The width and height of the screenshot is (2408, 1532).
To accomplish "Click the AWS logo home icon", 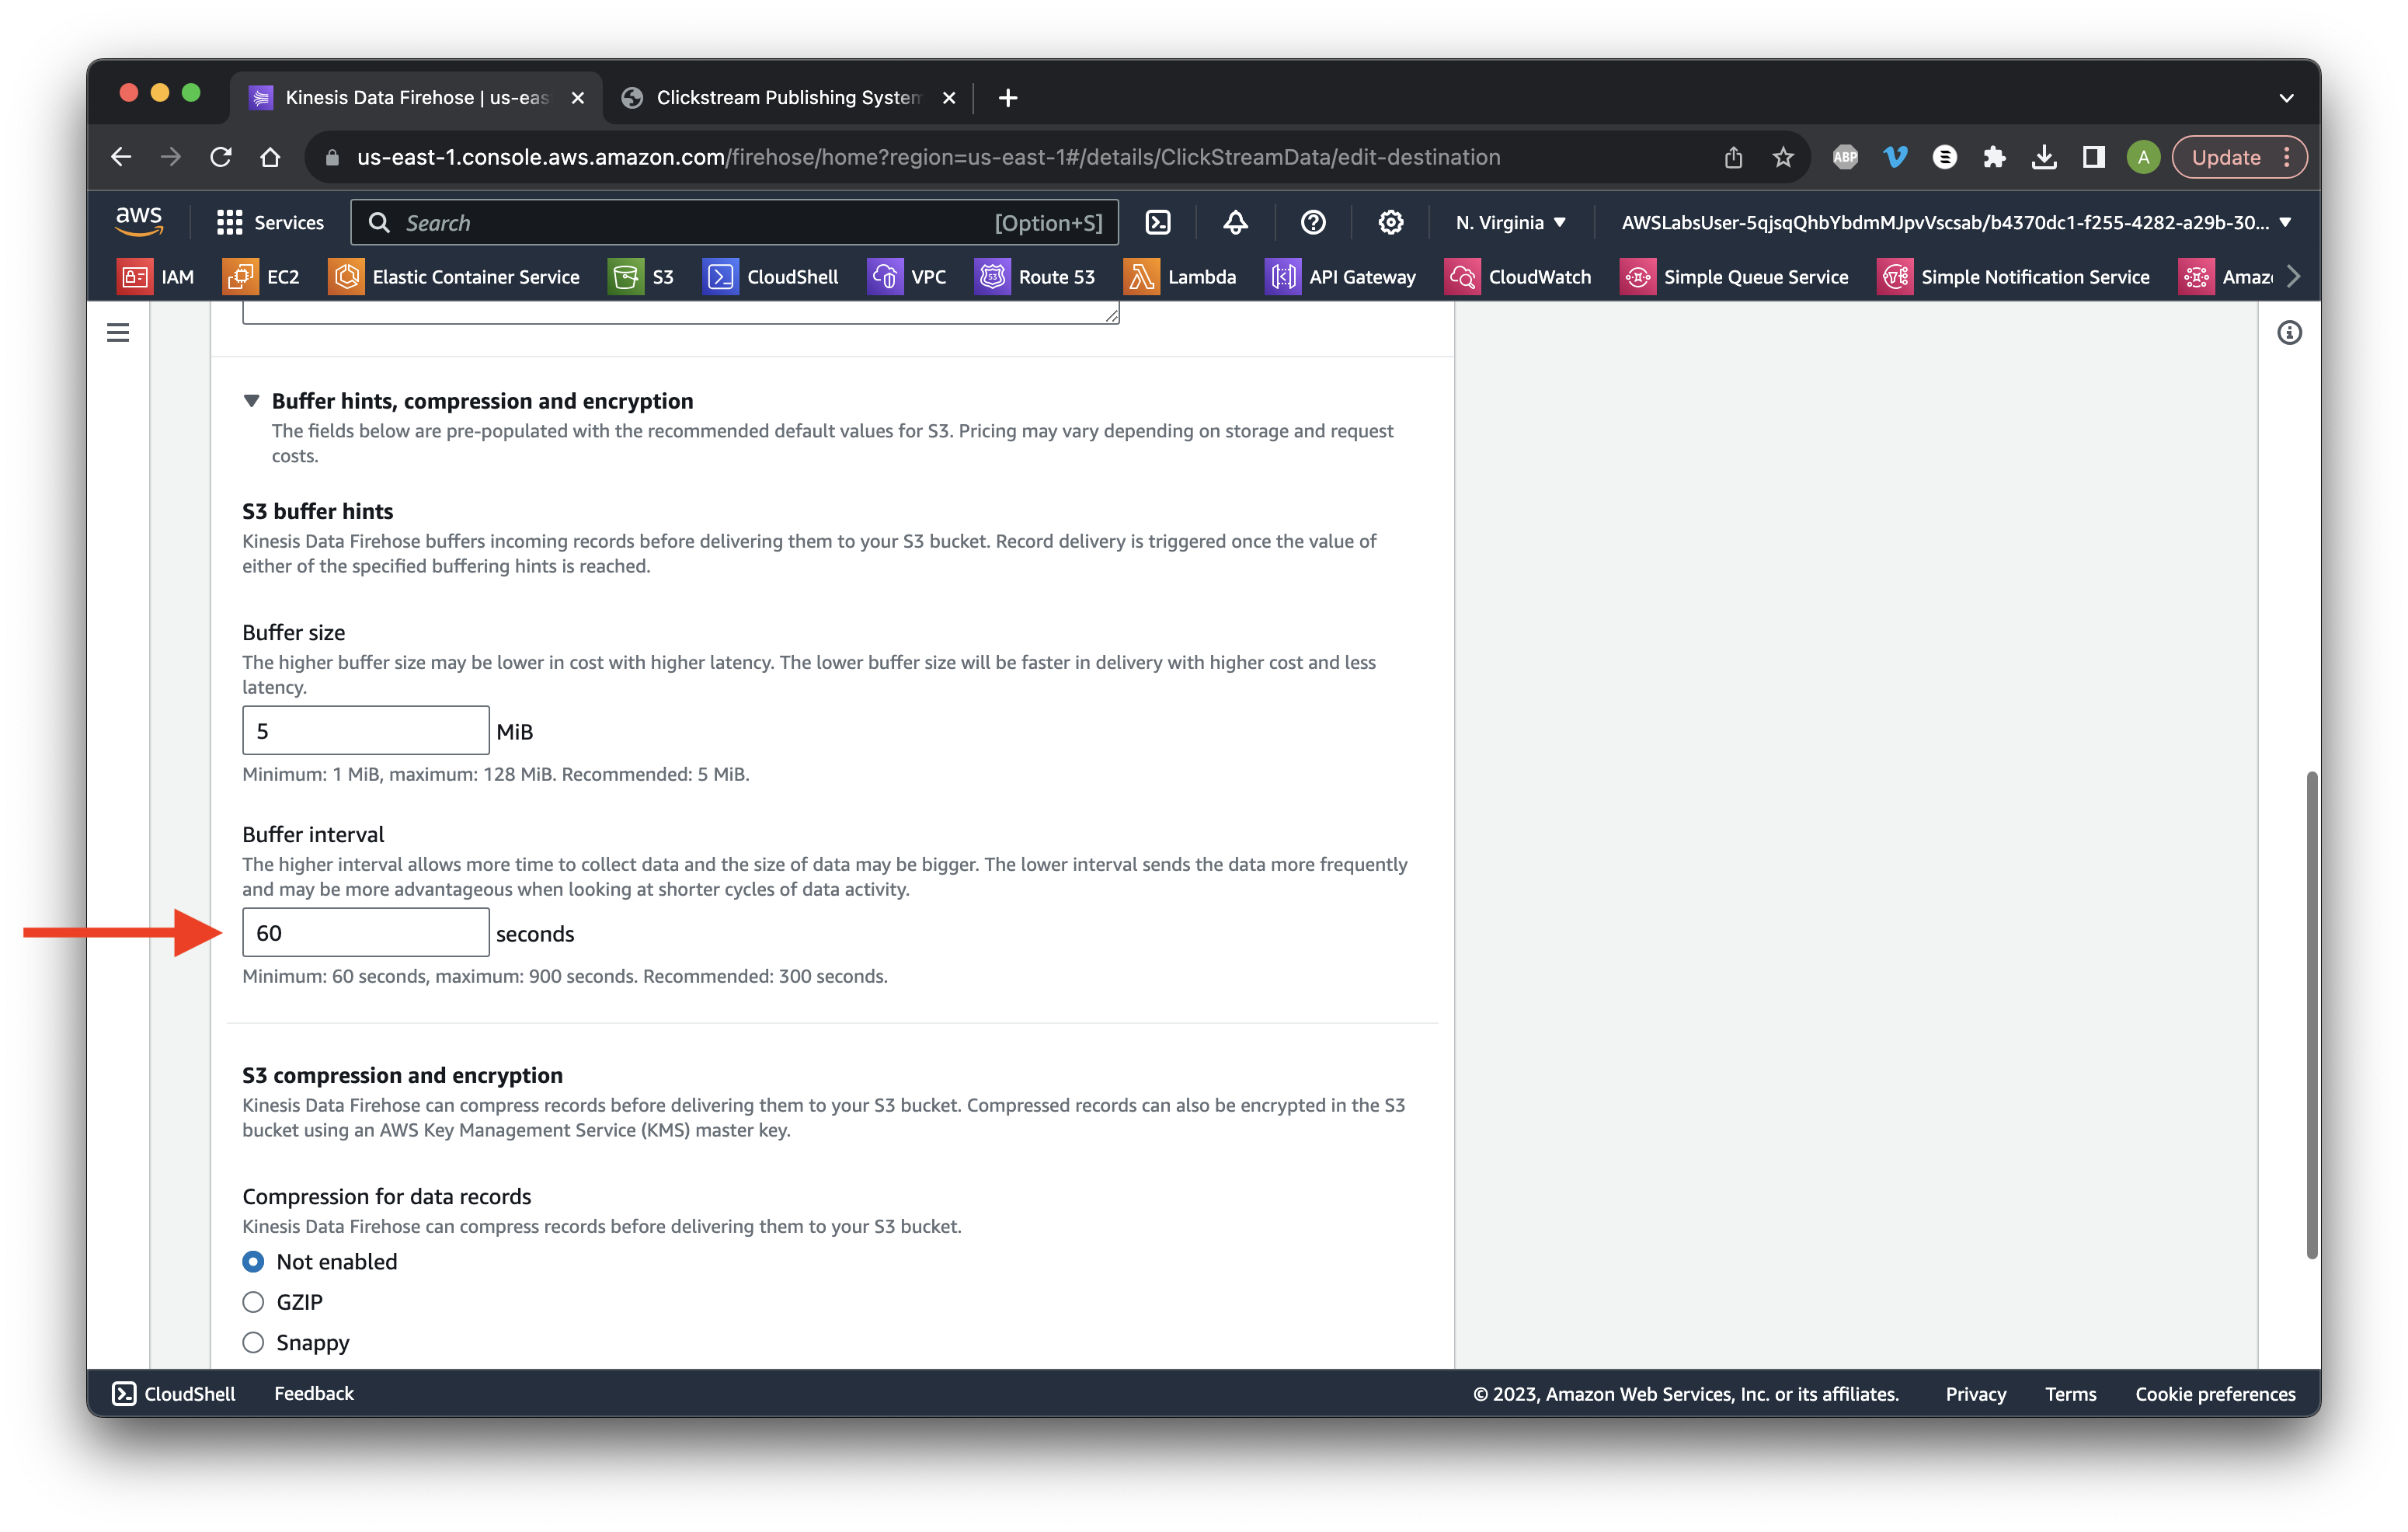I will (x=139, y=222).
